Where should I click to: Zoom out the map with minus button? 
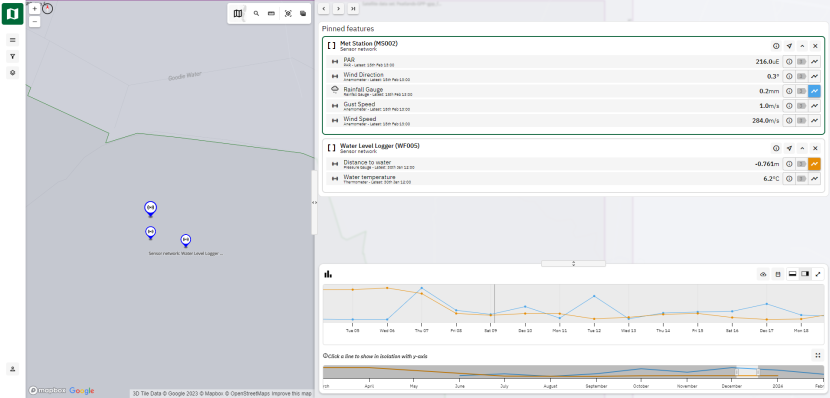click(x=35, y=22)
